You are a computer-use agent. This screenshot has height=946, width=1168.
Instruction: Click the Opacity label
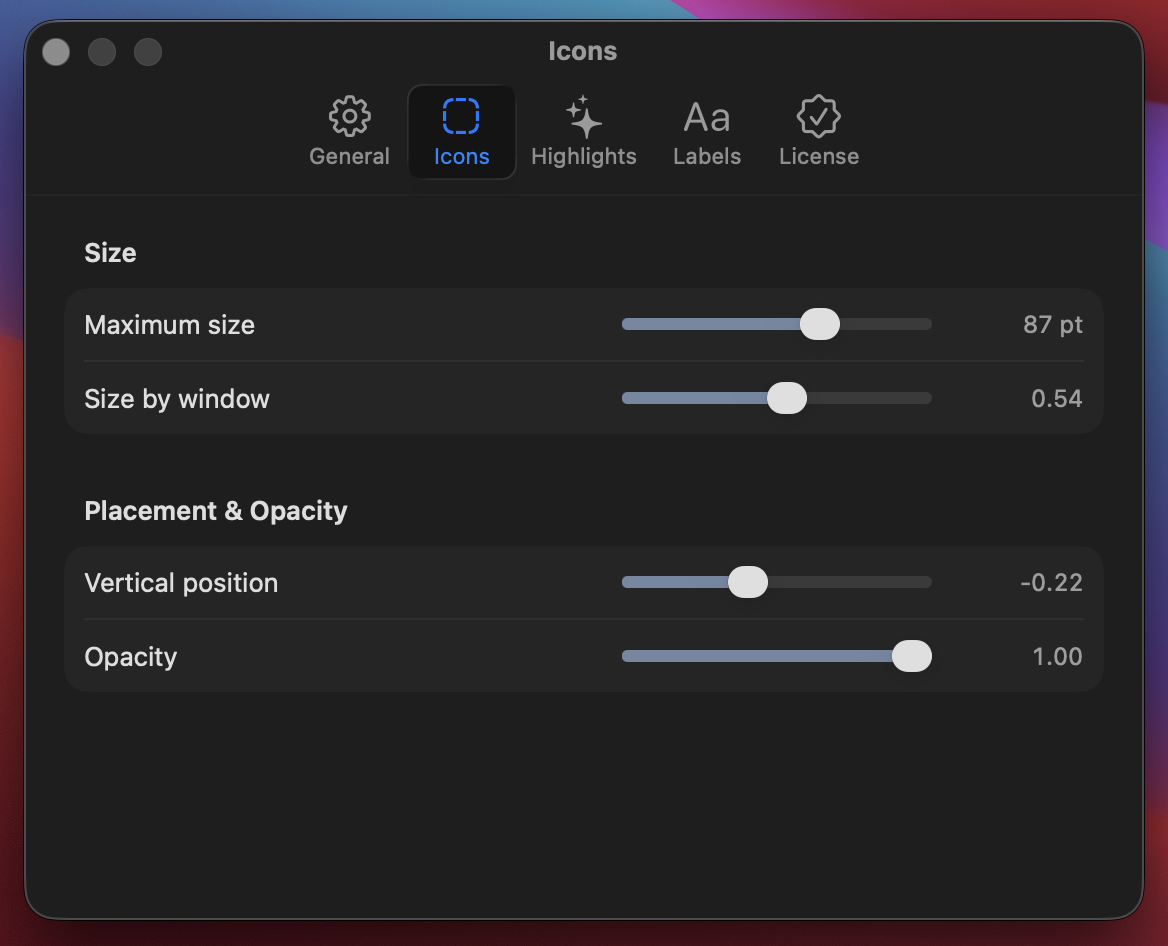(130, 657)
